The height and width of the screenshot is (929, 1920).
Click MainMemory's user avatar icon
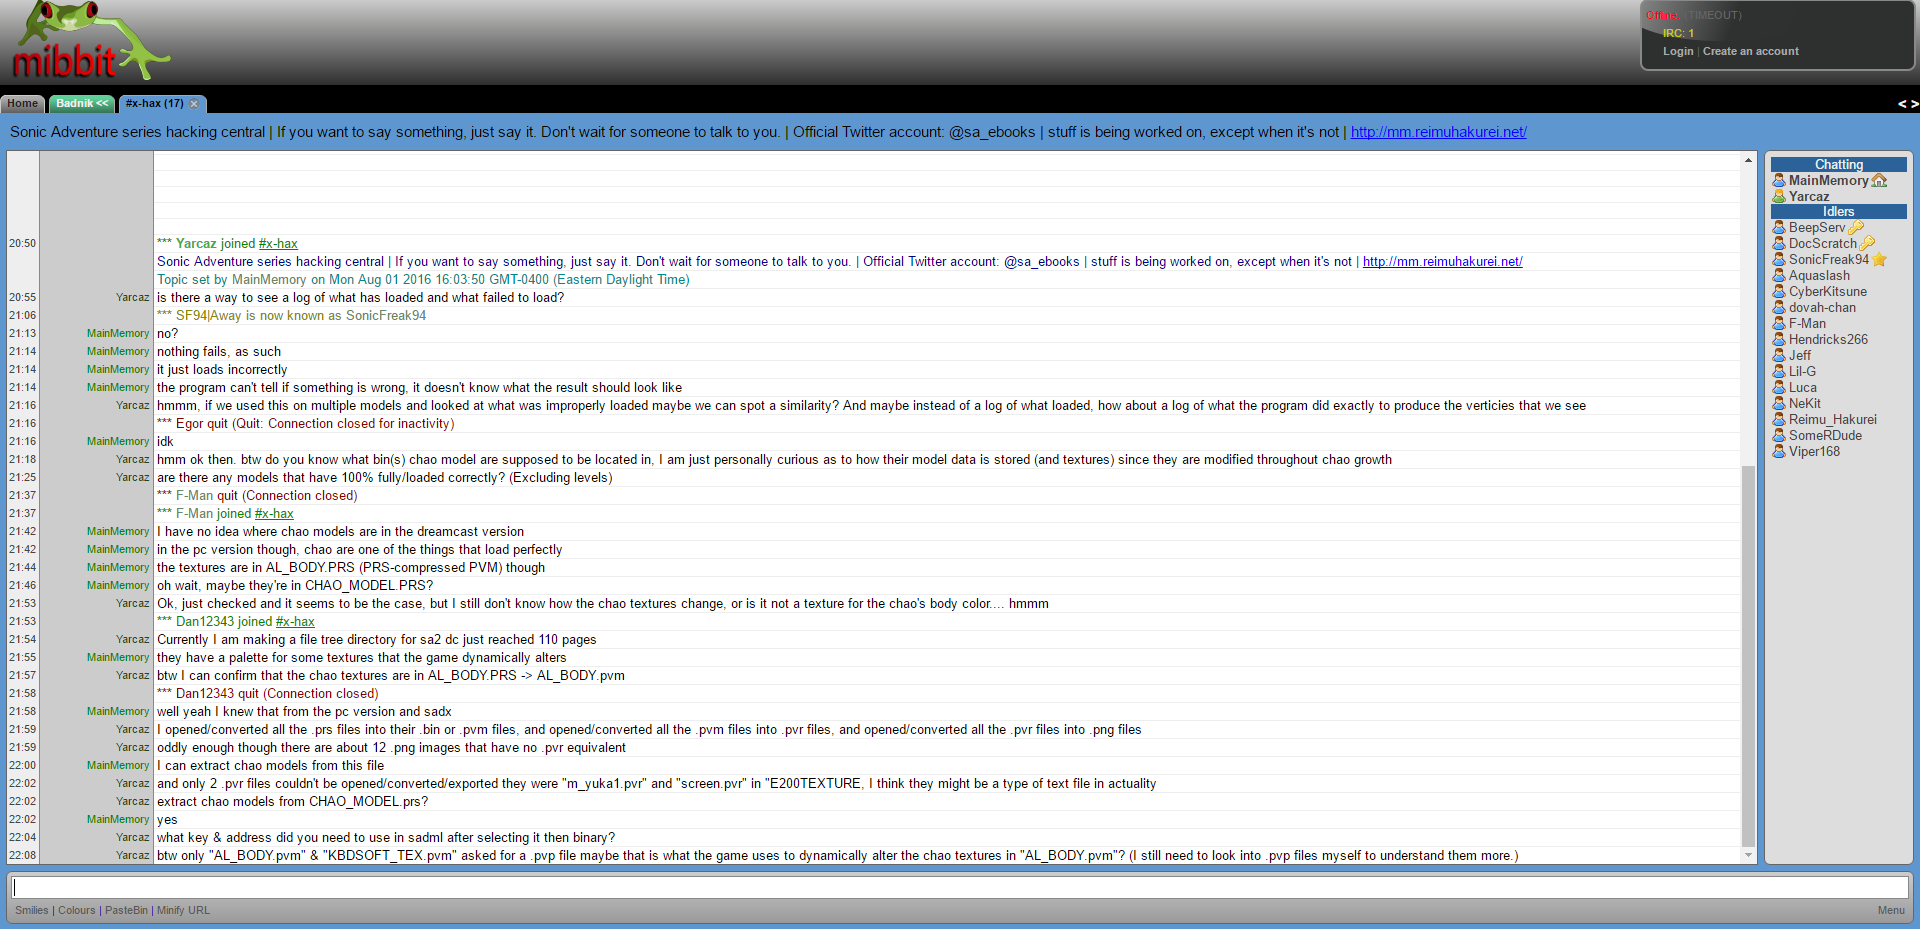[1779, 181]
